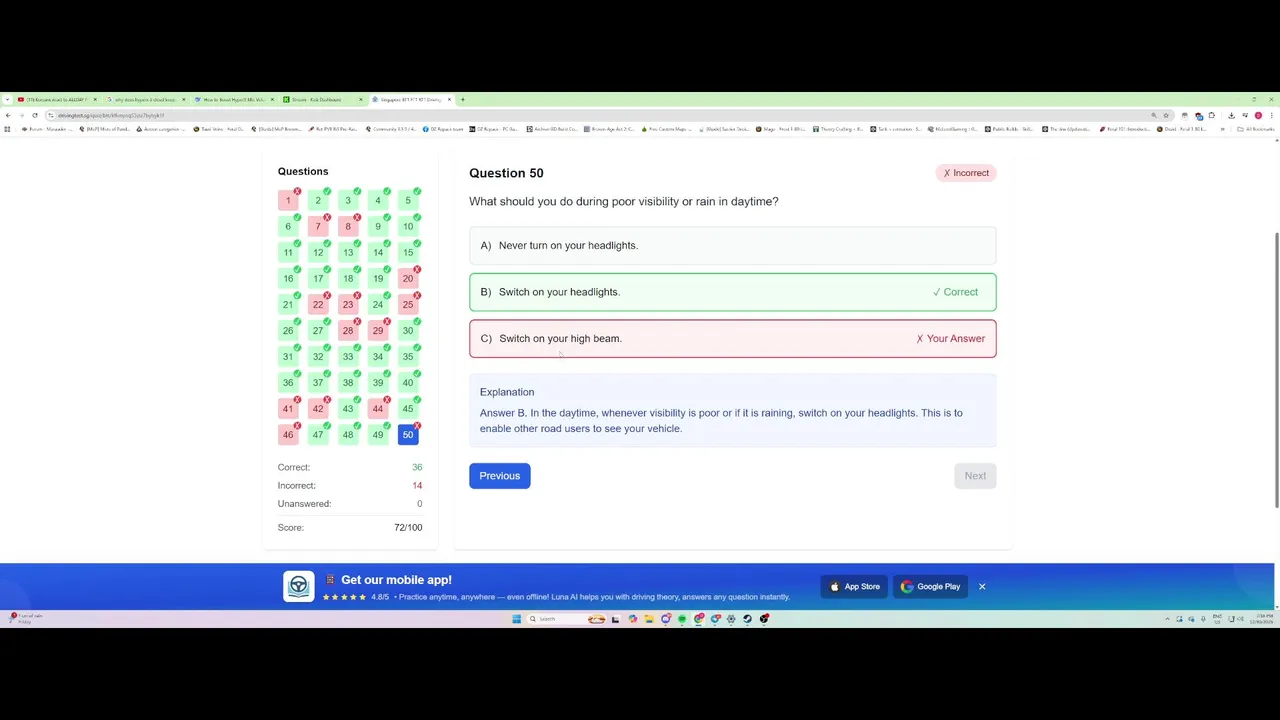This screenshot has height=720, width=1280.
Task: Open a new browser tab with plus icon
Action: coord(462,99)
